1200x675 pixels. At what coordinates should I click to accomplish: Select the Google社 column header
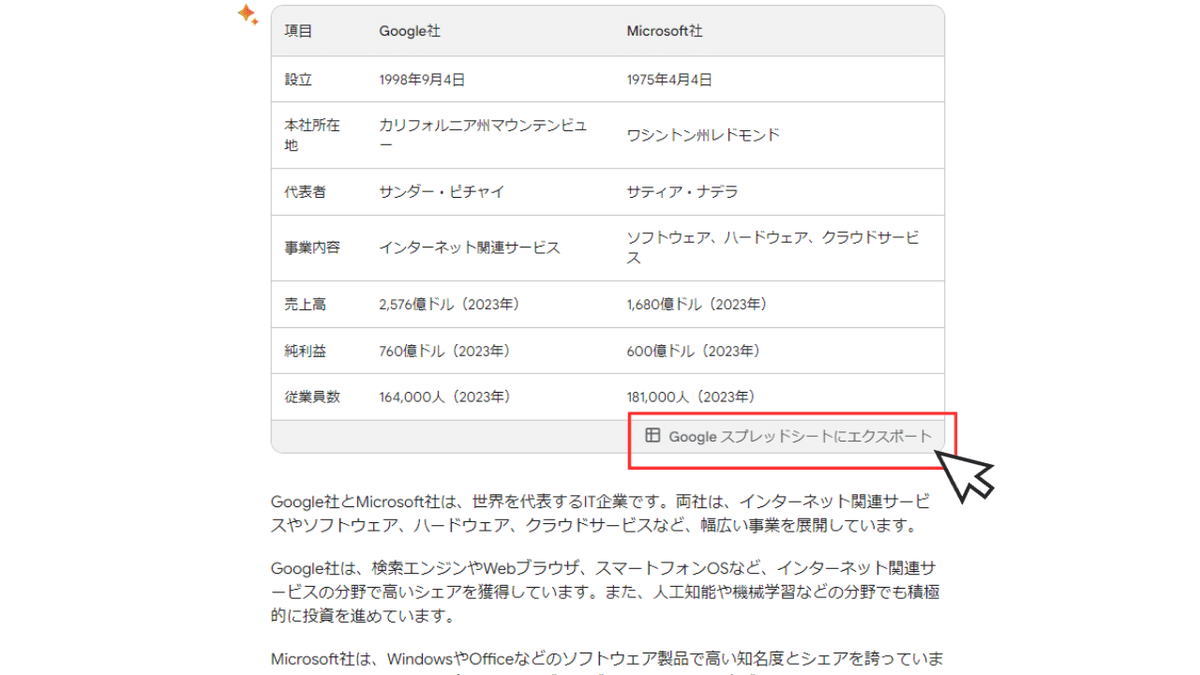tap(410, 31)
